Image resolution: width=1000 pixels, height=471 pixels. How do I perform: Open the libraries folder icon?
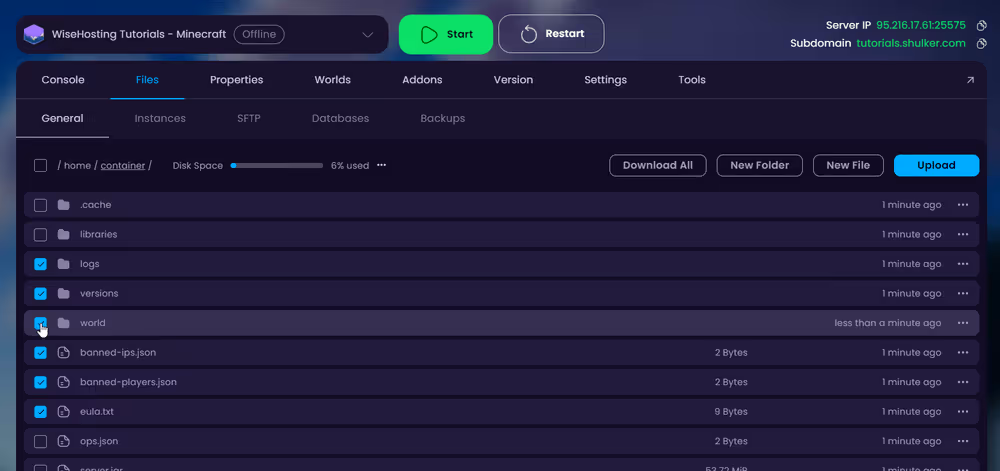tap(64, 235)
